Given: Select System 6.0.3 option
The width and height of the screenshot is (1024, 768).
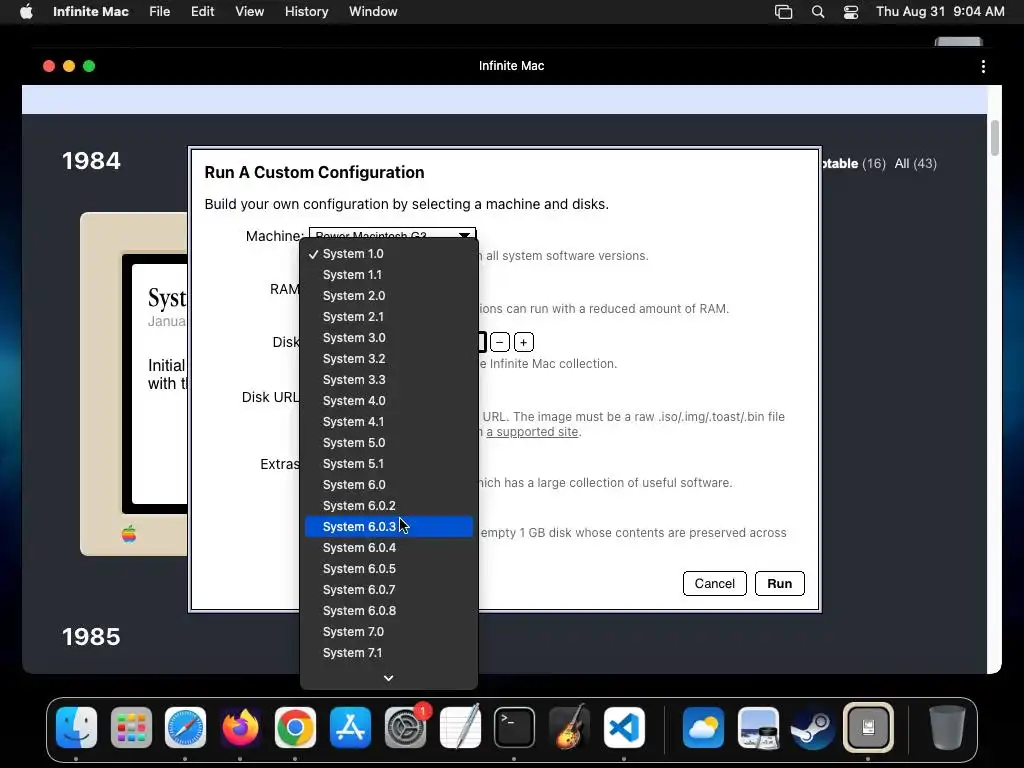Looking at the screenshot, I should 389,526.
